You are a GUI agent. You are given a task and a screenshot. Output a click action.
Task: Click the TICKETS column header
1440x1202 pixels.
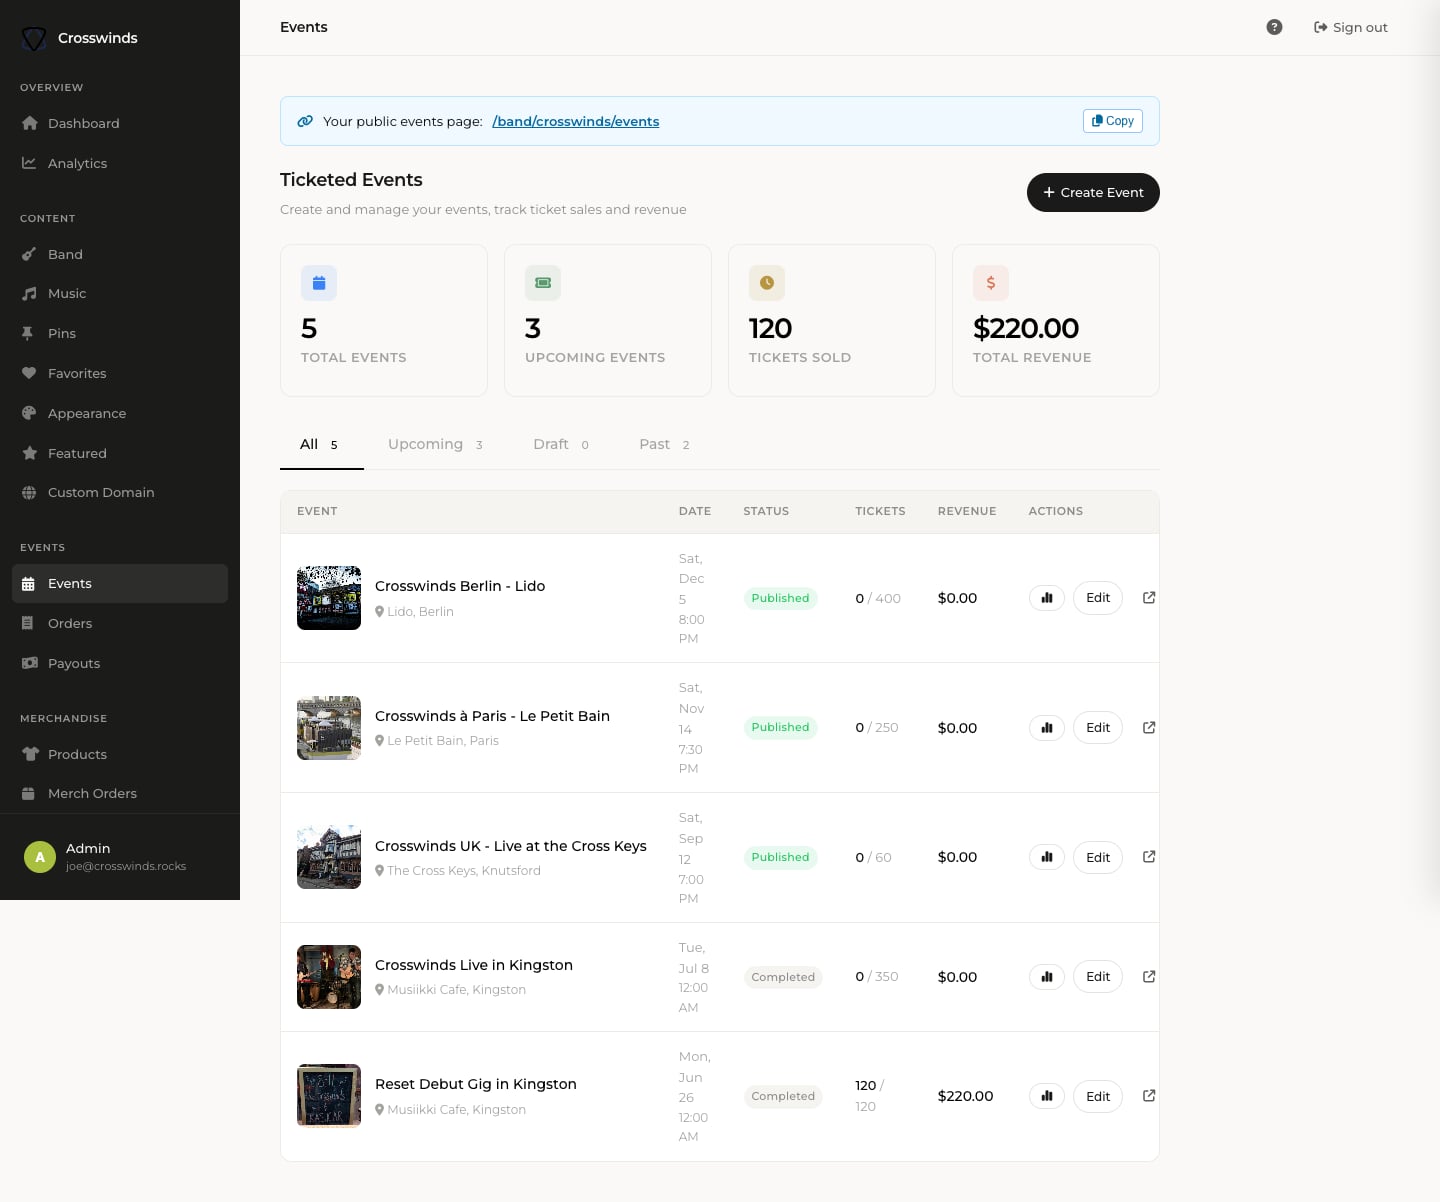click(x=880, y=511)
